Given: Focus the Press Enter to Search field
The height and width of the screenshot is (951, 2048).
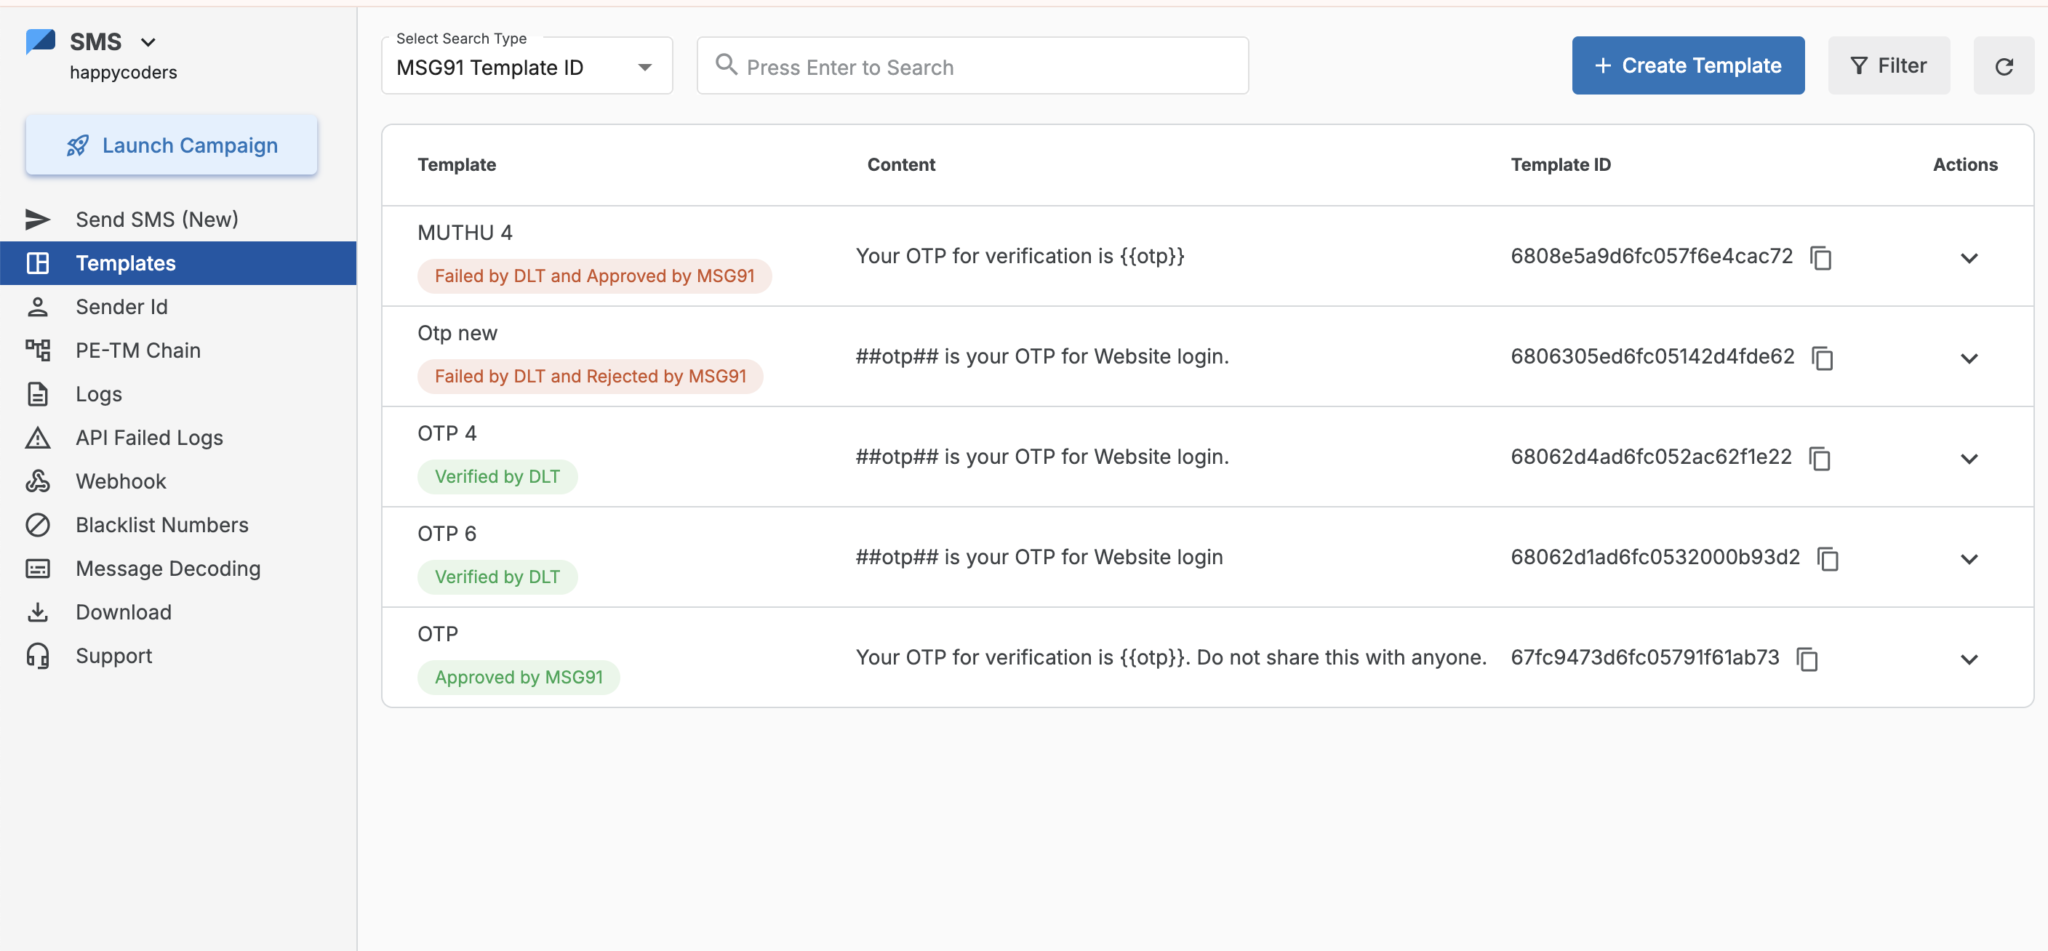Looking at the screenshot, I should pos(973,66).
